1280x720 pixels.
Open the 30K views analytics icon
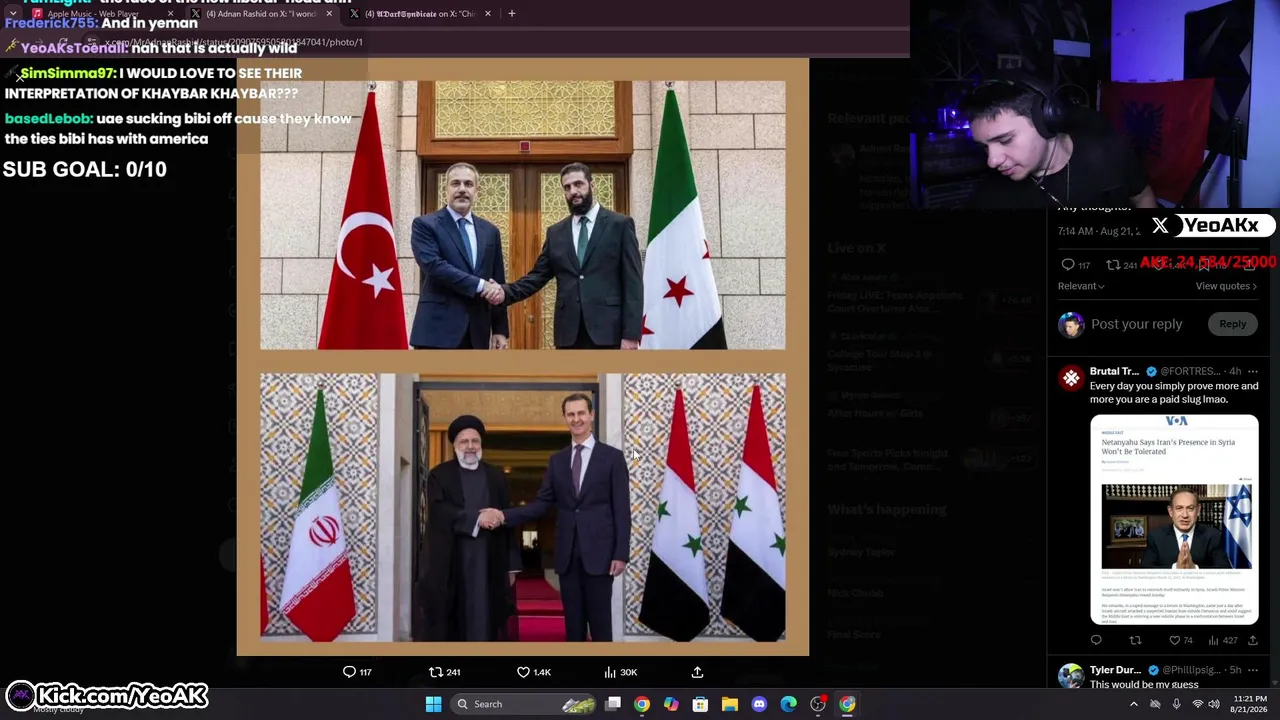pos(610,672)
